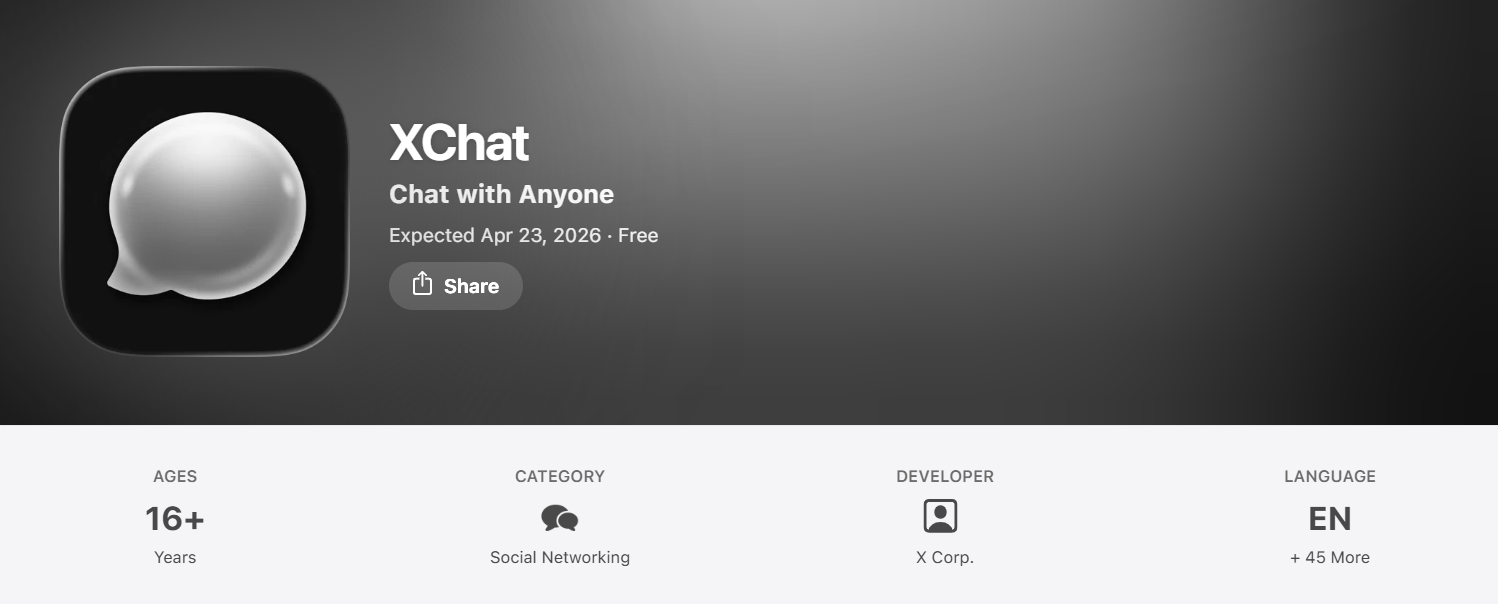Click the LANGUAGE label
The height and width of the screenshot is (604, 1498).
[x=1330, y=477]
